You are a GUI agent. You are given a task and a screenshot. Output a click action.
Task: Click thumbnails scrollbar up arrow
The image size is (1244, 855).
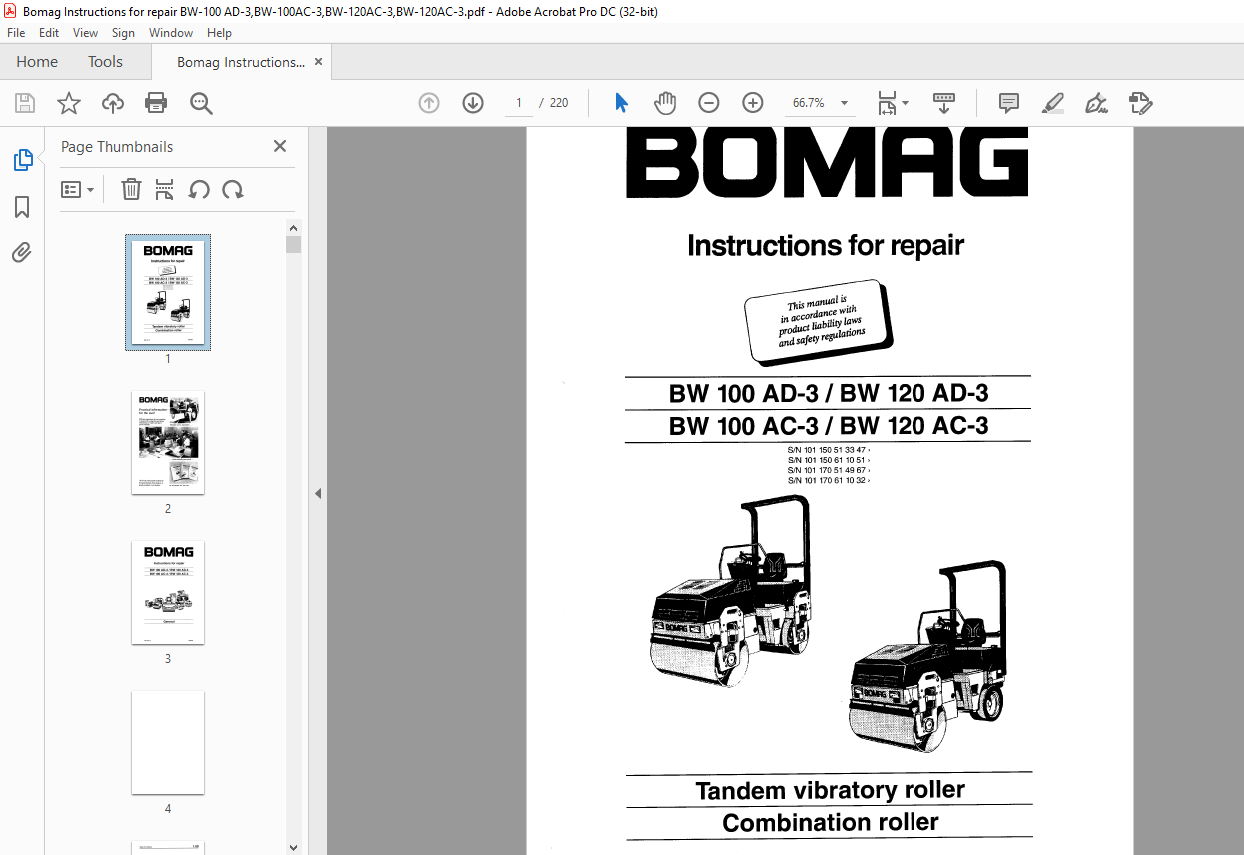tap(293, 227)
